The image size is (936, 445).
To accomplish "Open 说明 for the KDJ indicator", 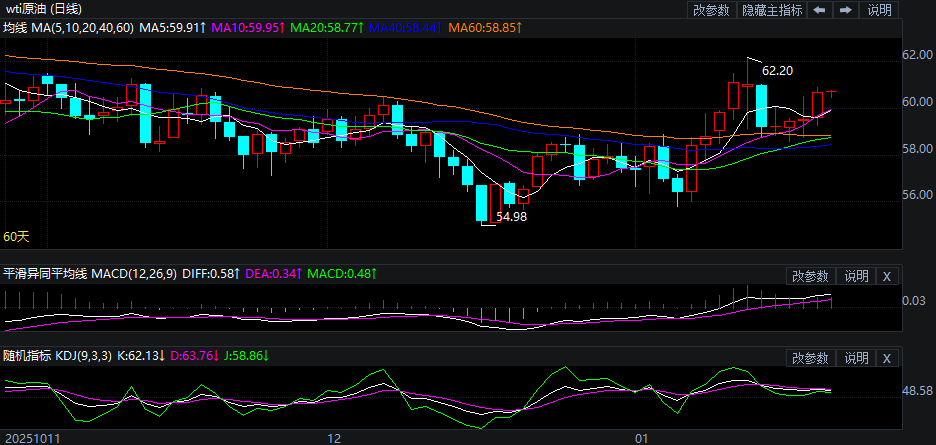I will (x=856, y=358).
